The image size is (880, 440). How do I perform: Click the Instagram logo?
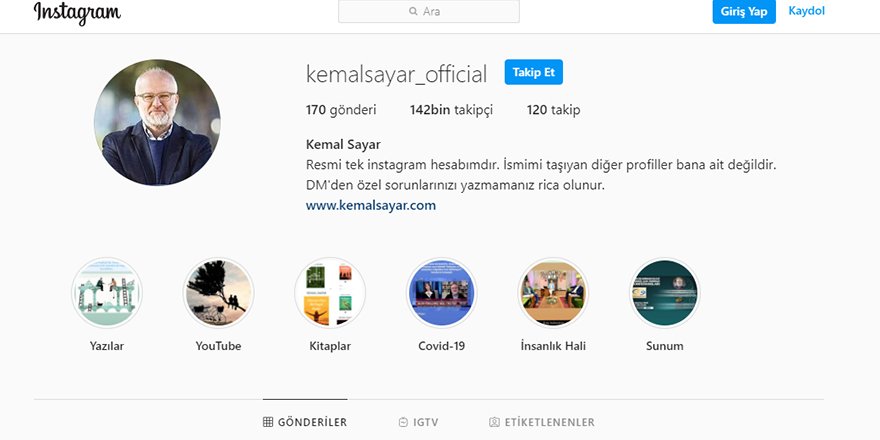point(77,13)
